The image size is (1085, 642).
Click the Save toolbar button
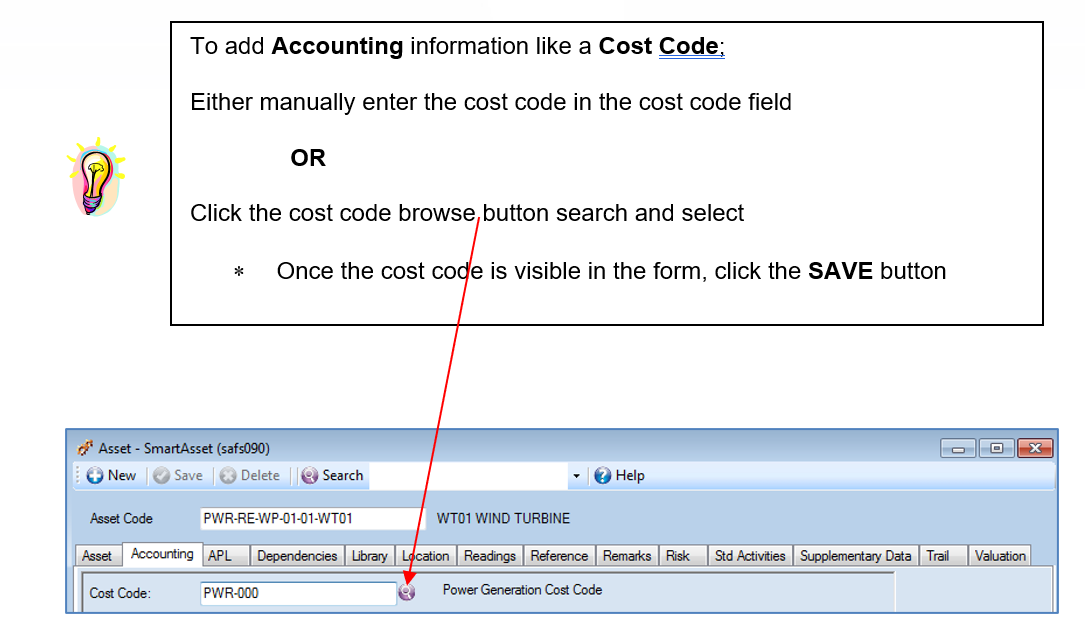click(x=179, y=476)
